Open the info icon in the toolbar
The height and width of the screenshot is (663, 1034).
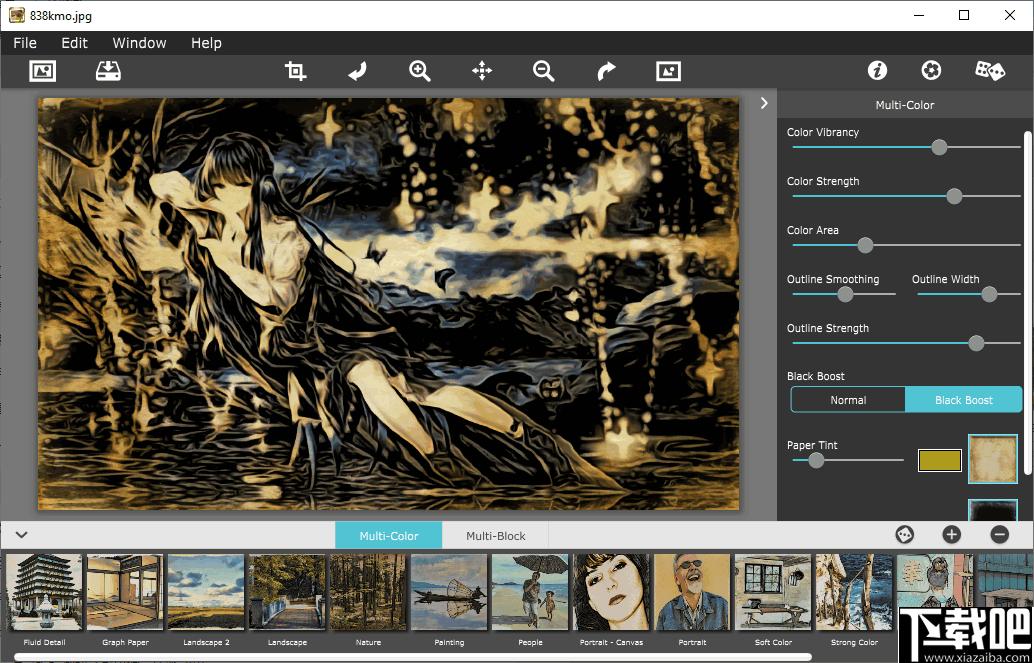pyautogui.click(x=877, y=71)
